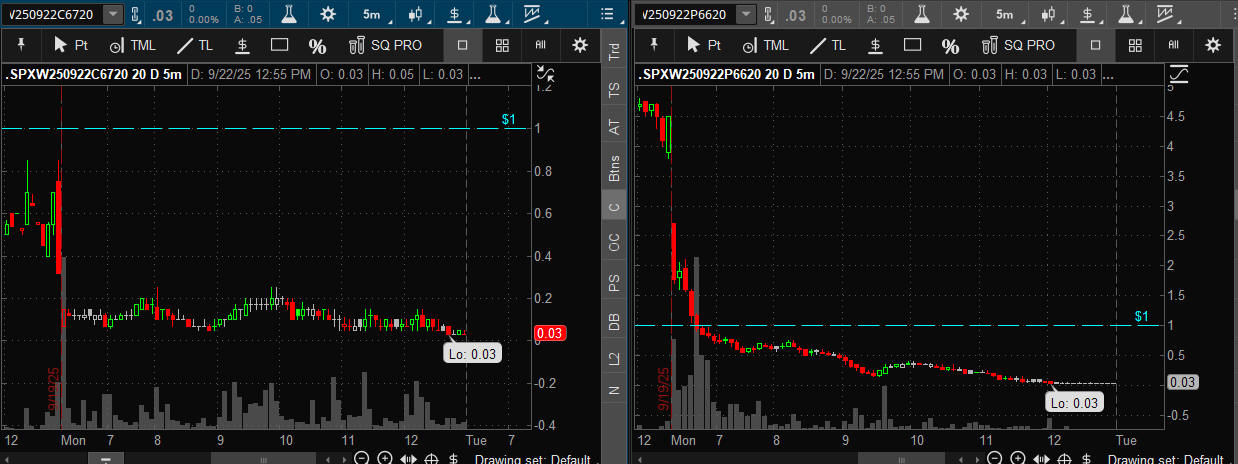Open the Trd sidebar tab

pos(614,52)
